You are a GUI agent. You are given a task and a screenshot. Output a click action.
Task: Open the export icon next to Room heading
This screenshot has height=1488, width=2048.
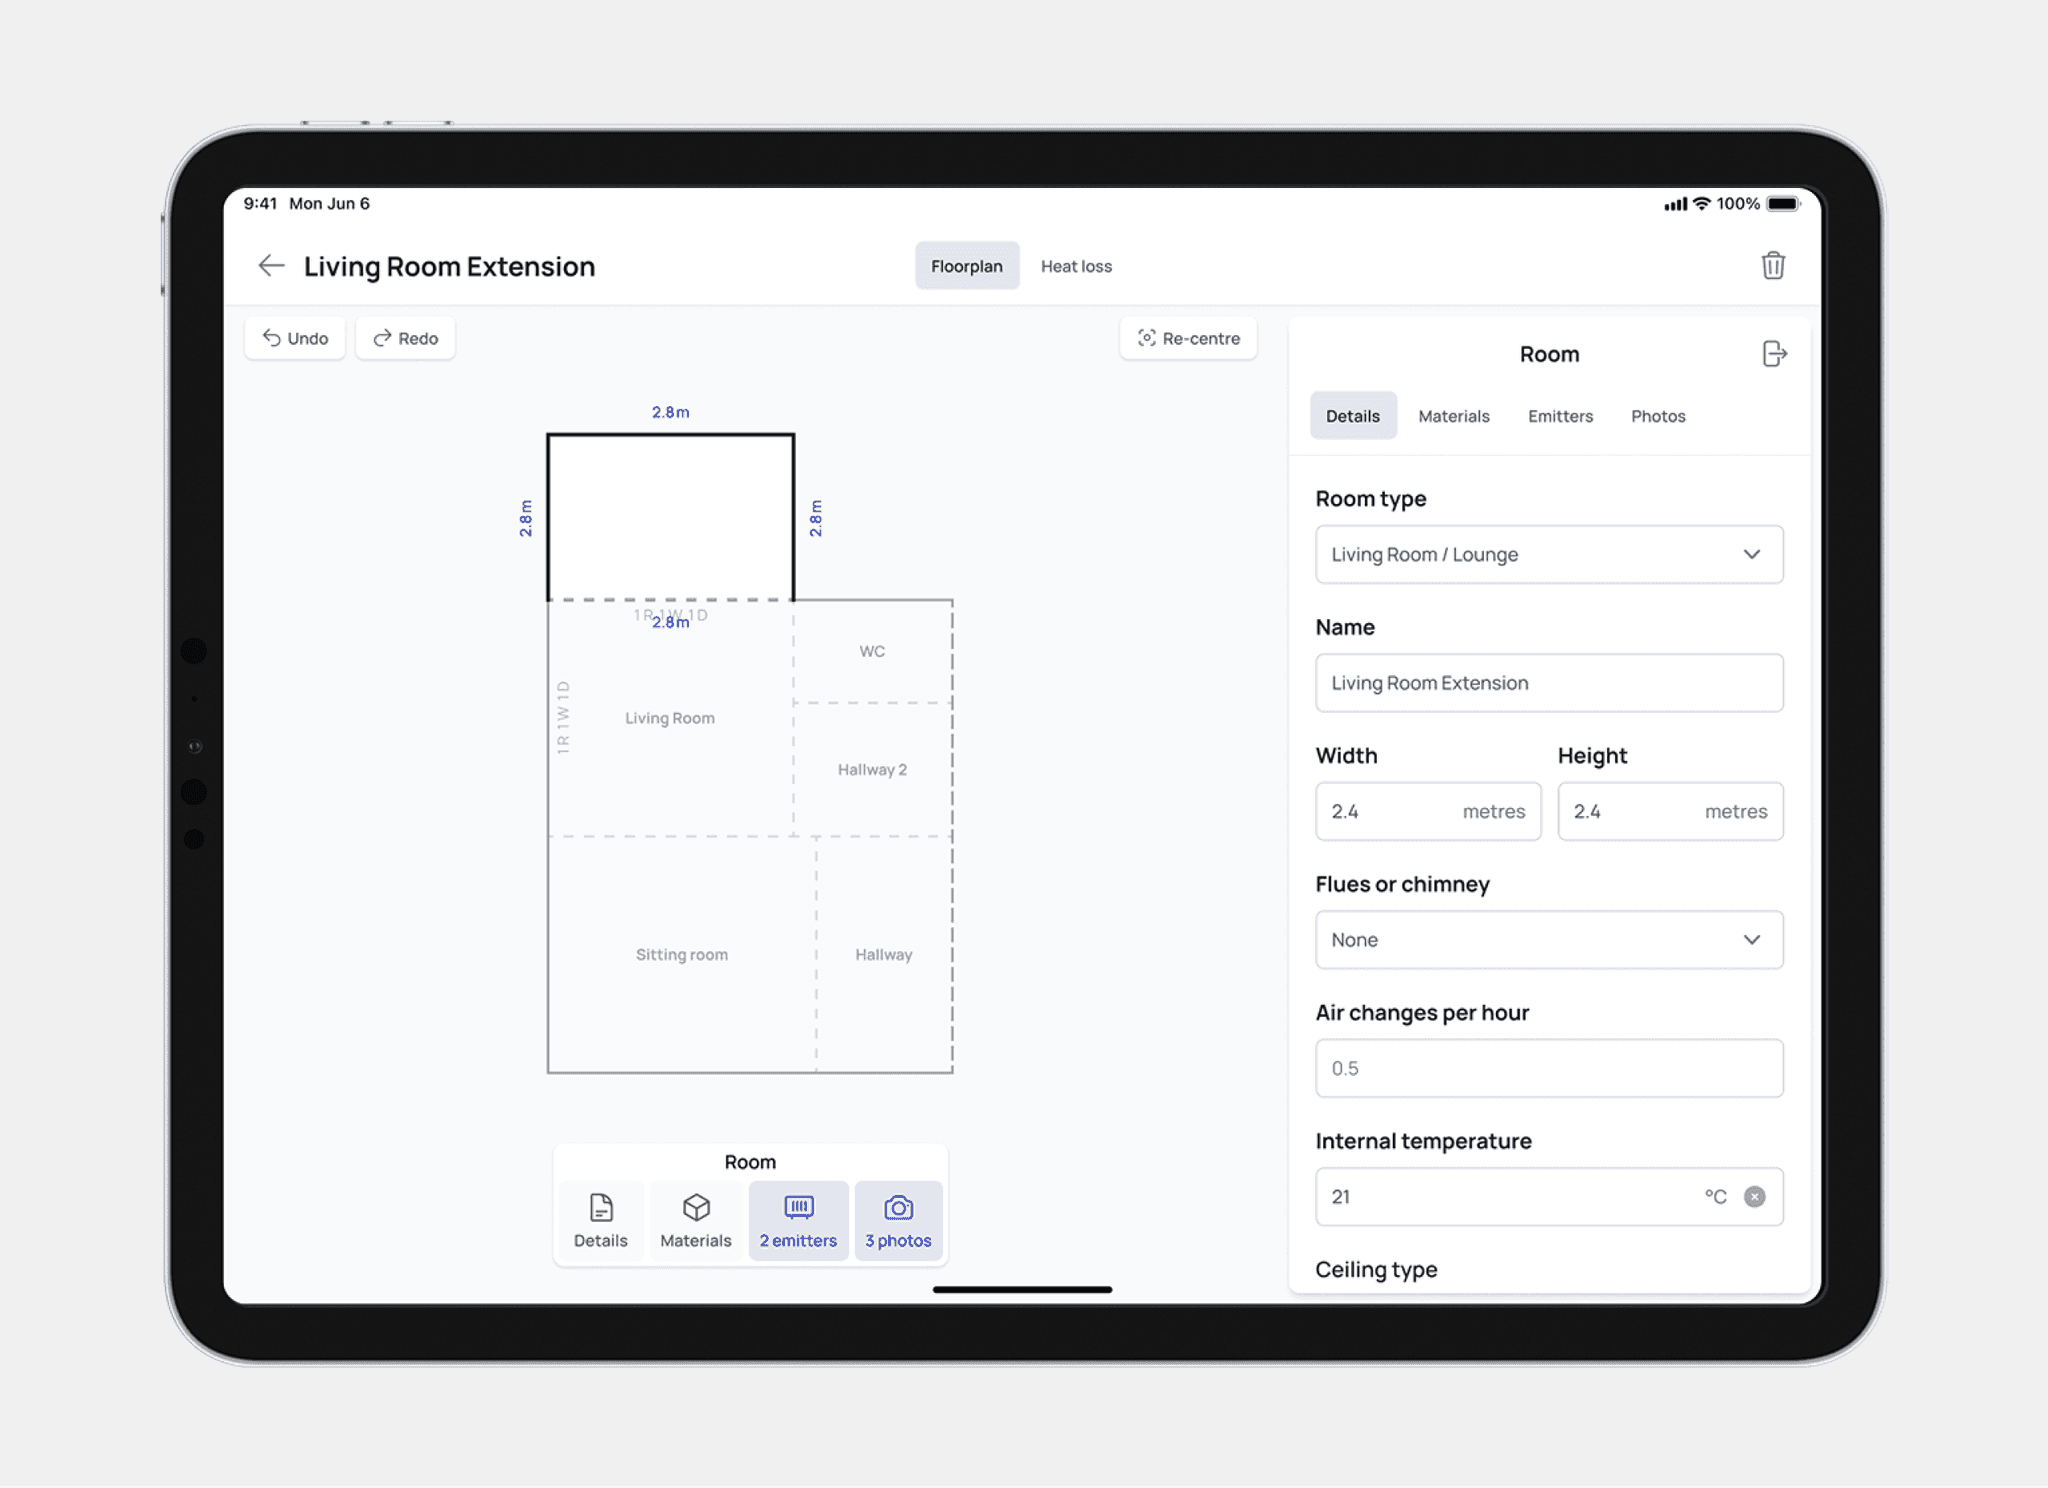click(1775, 353)
